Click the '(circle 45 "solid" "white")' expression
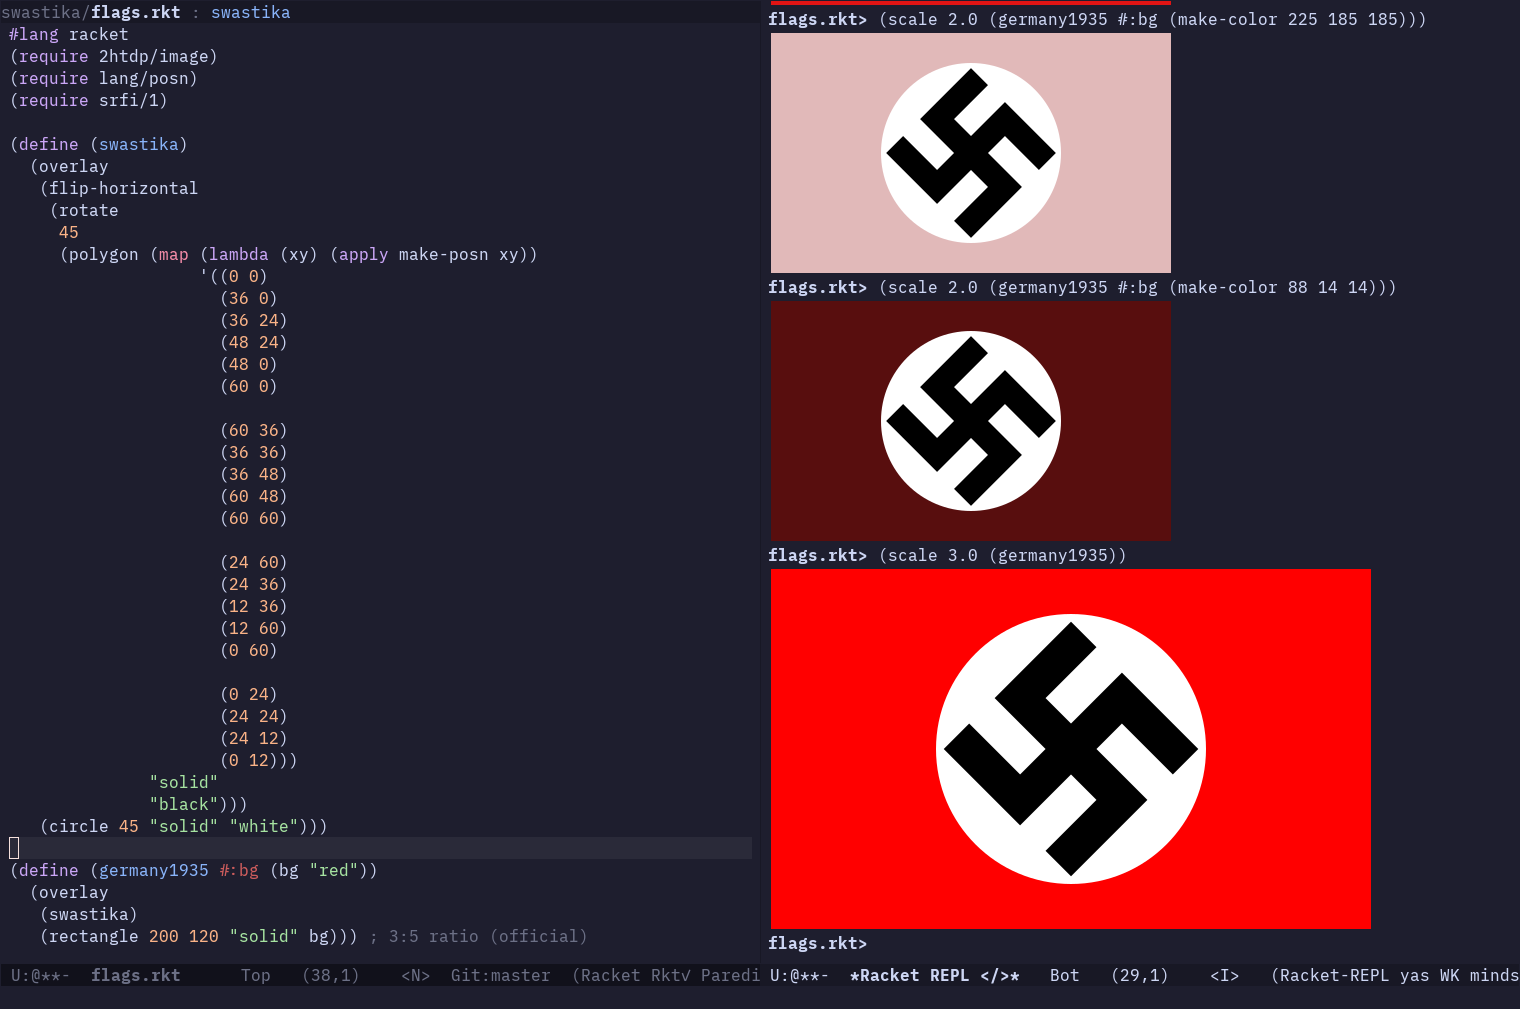The image size is (1520, 1009). [179, 826]
